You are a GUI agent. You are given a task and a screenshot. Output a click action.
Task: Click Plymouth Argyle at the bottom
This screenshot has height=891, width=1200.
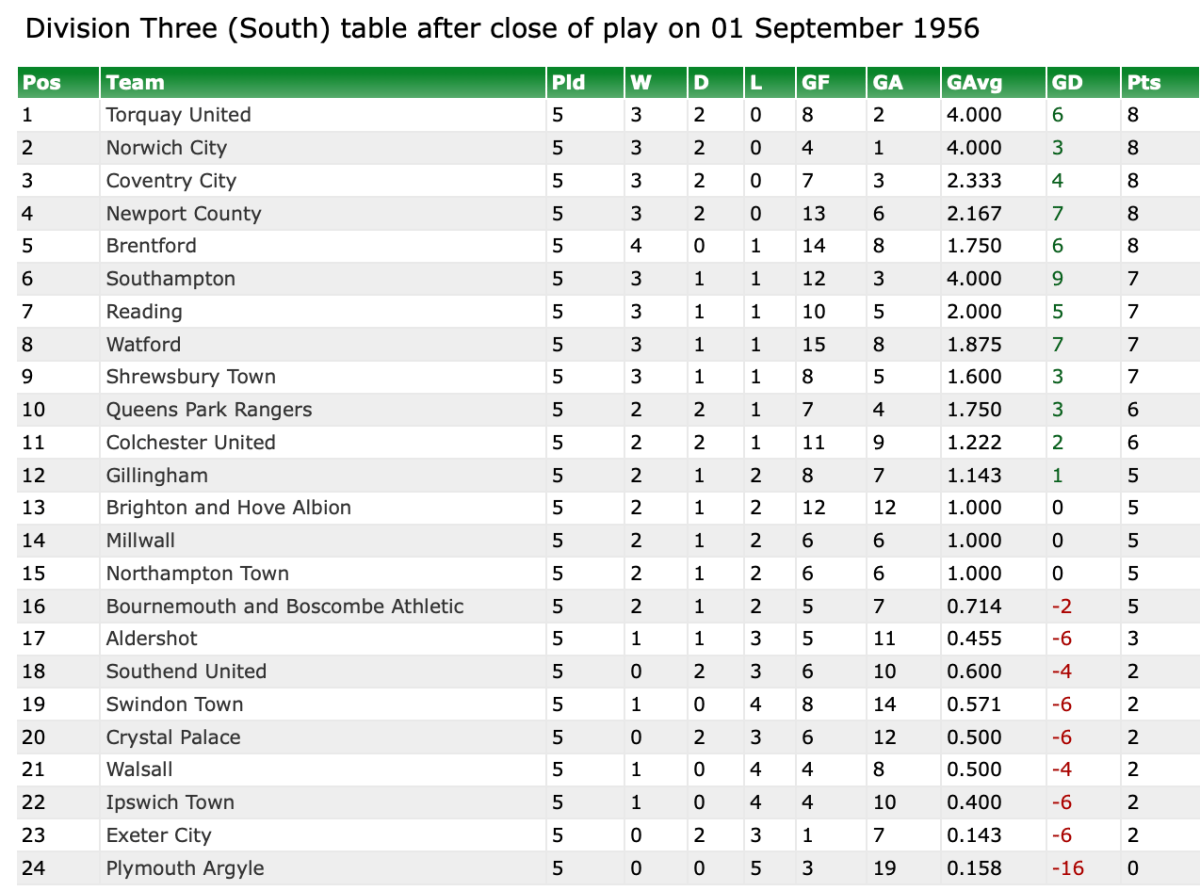click(x=185, y=868)
